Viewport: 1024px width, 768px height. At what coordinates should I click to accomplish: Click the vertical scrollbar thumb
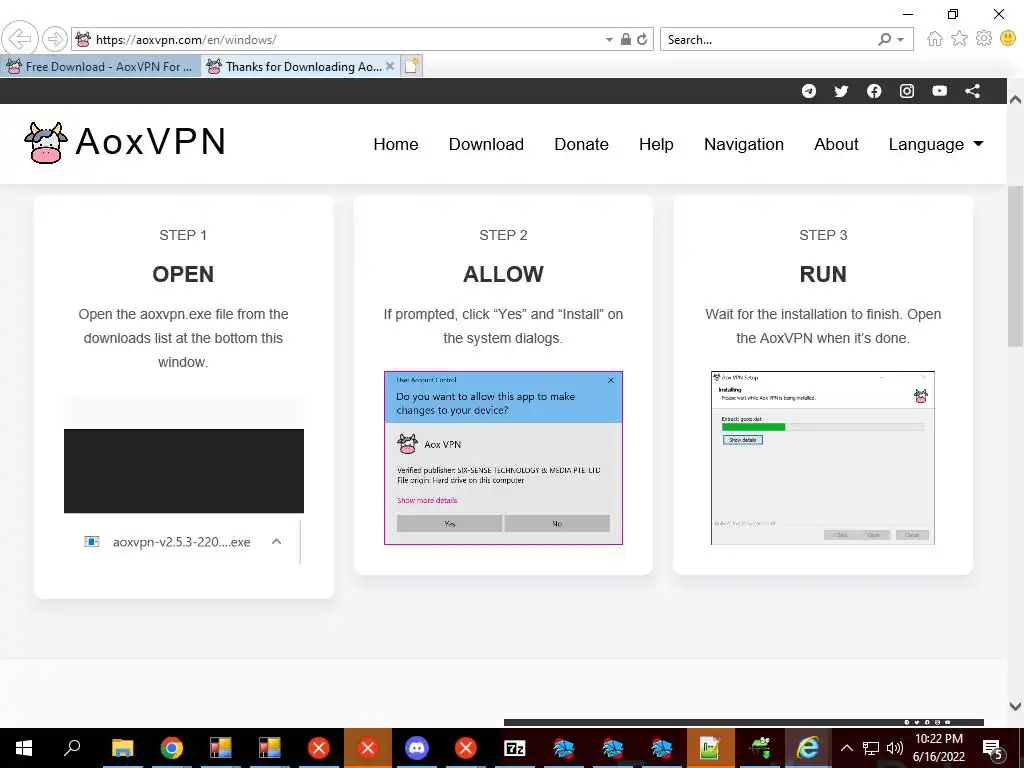click(x=1015, y=266)
